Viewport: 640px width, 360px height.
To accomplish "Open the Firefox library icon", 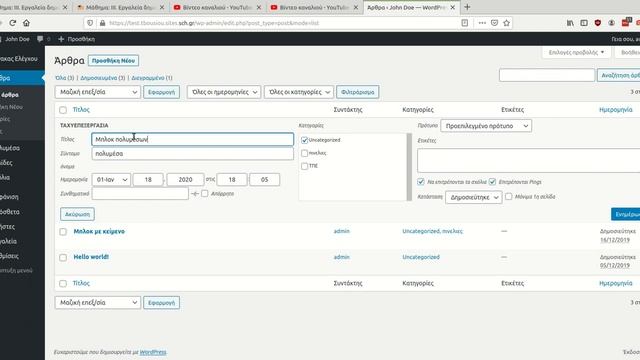I will (570, 23).
